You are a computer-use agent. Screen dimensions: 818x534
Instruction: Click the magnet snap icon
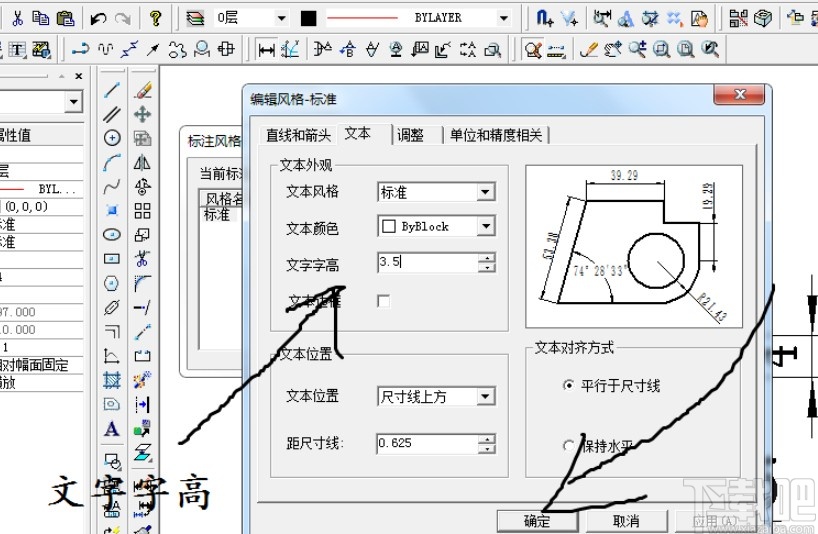pos(544,19)
